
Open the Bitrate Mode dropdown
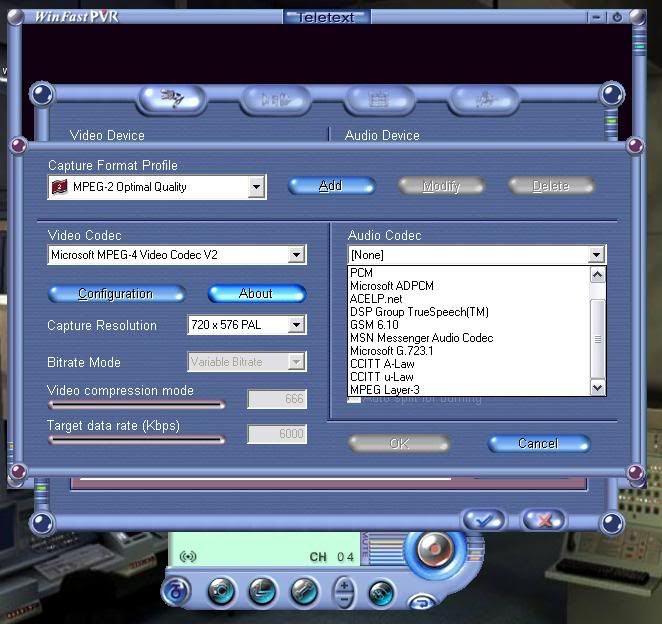tap(297, 362)
